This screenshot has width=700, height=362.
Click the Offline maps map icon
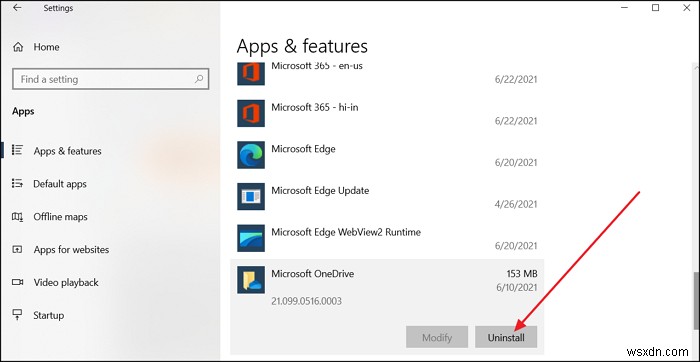click(17, 216)
